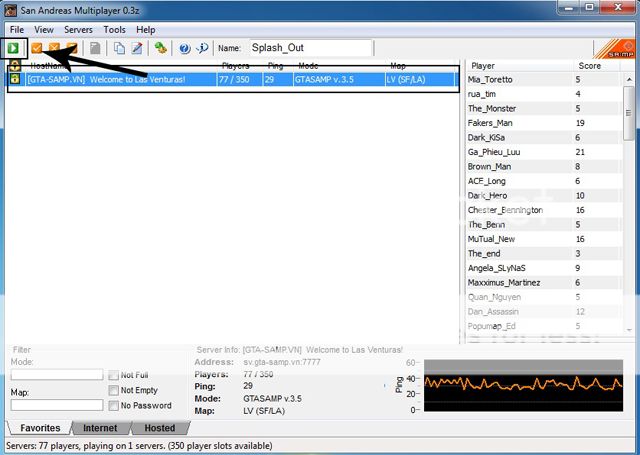Switch to the Hosted tab
Screen dimensions: 640x455
[160, 428]
